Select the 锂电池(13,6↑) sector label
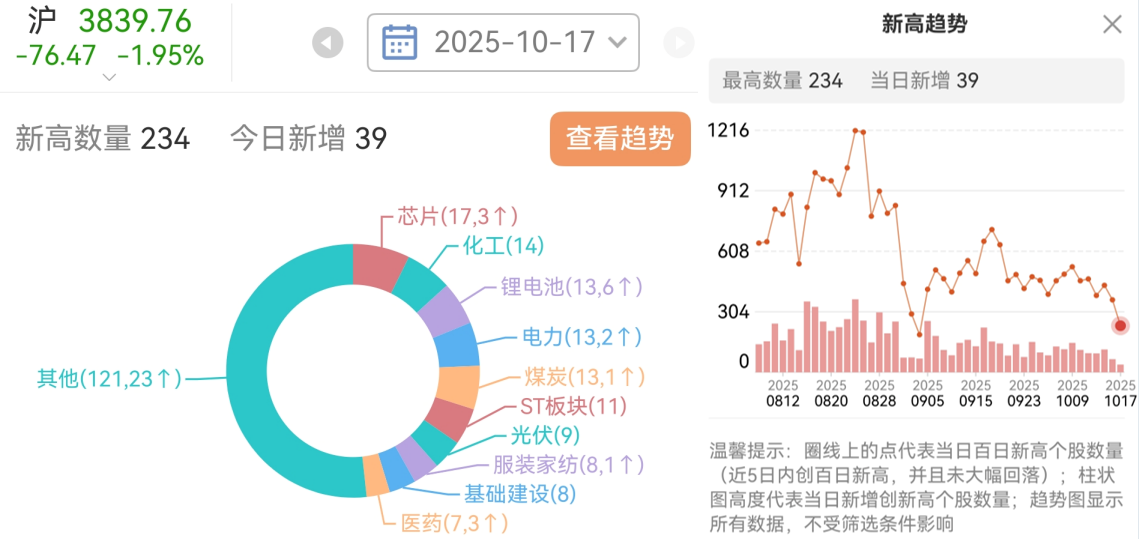The height and width of the screenshot is (539, 1139). 572,287
